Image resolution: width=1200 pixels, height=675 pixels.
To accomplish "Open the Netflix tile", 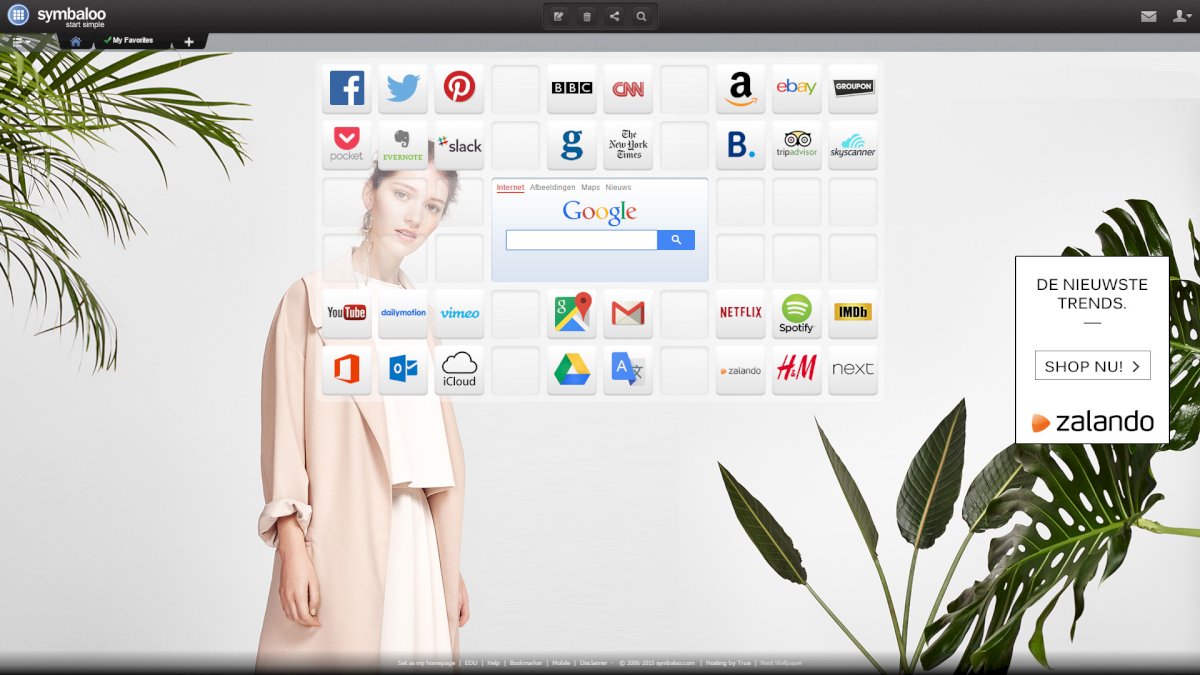I will pyautogui.click(x=741, y=314).
